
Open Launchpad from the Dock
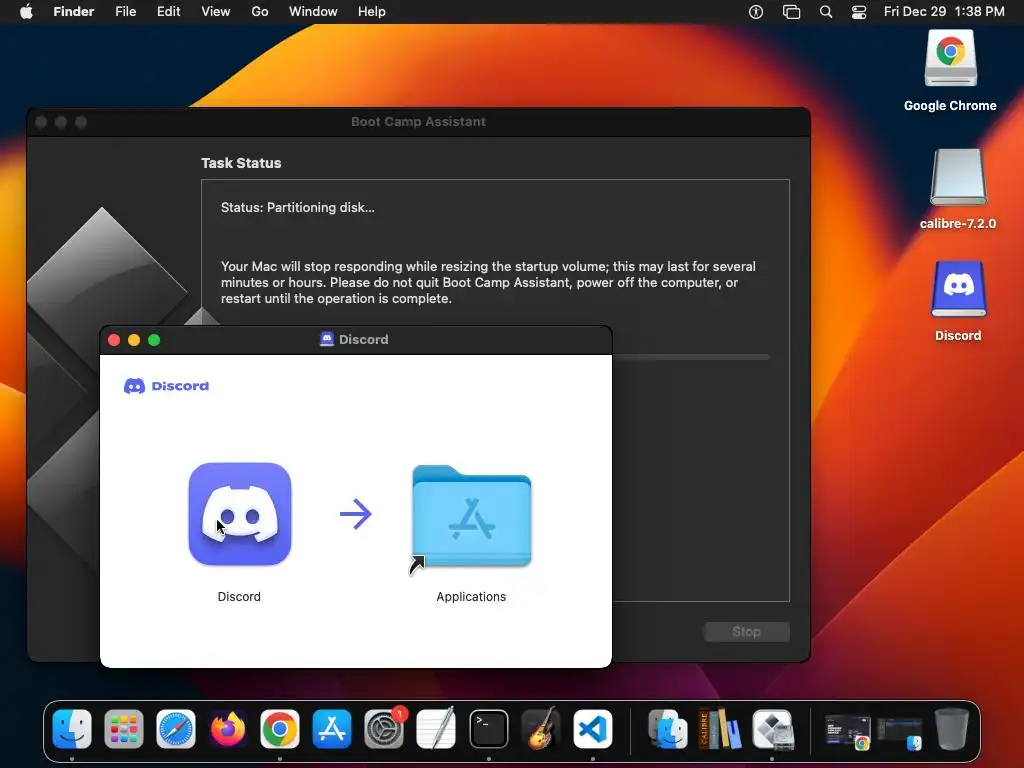pyautogui.click(x=123, y=729)
